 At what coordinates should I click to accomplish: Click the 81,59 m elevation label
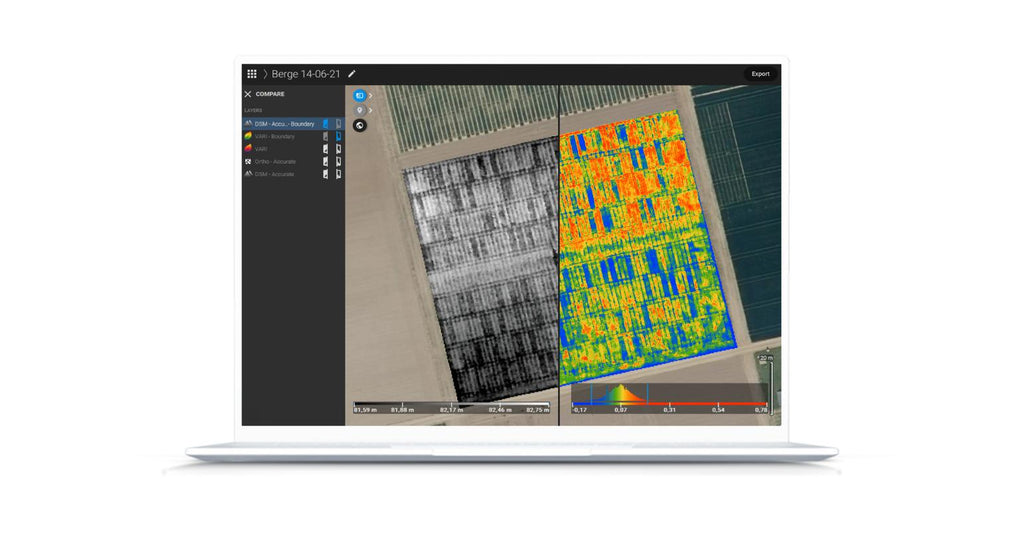365,410
